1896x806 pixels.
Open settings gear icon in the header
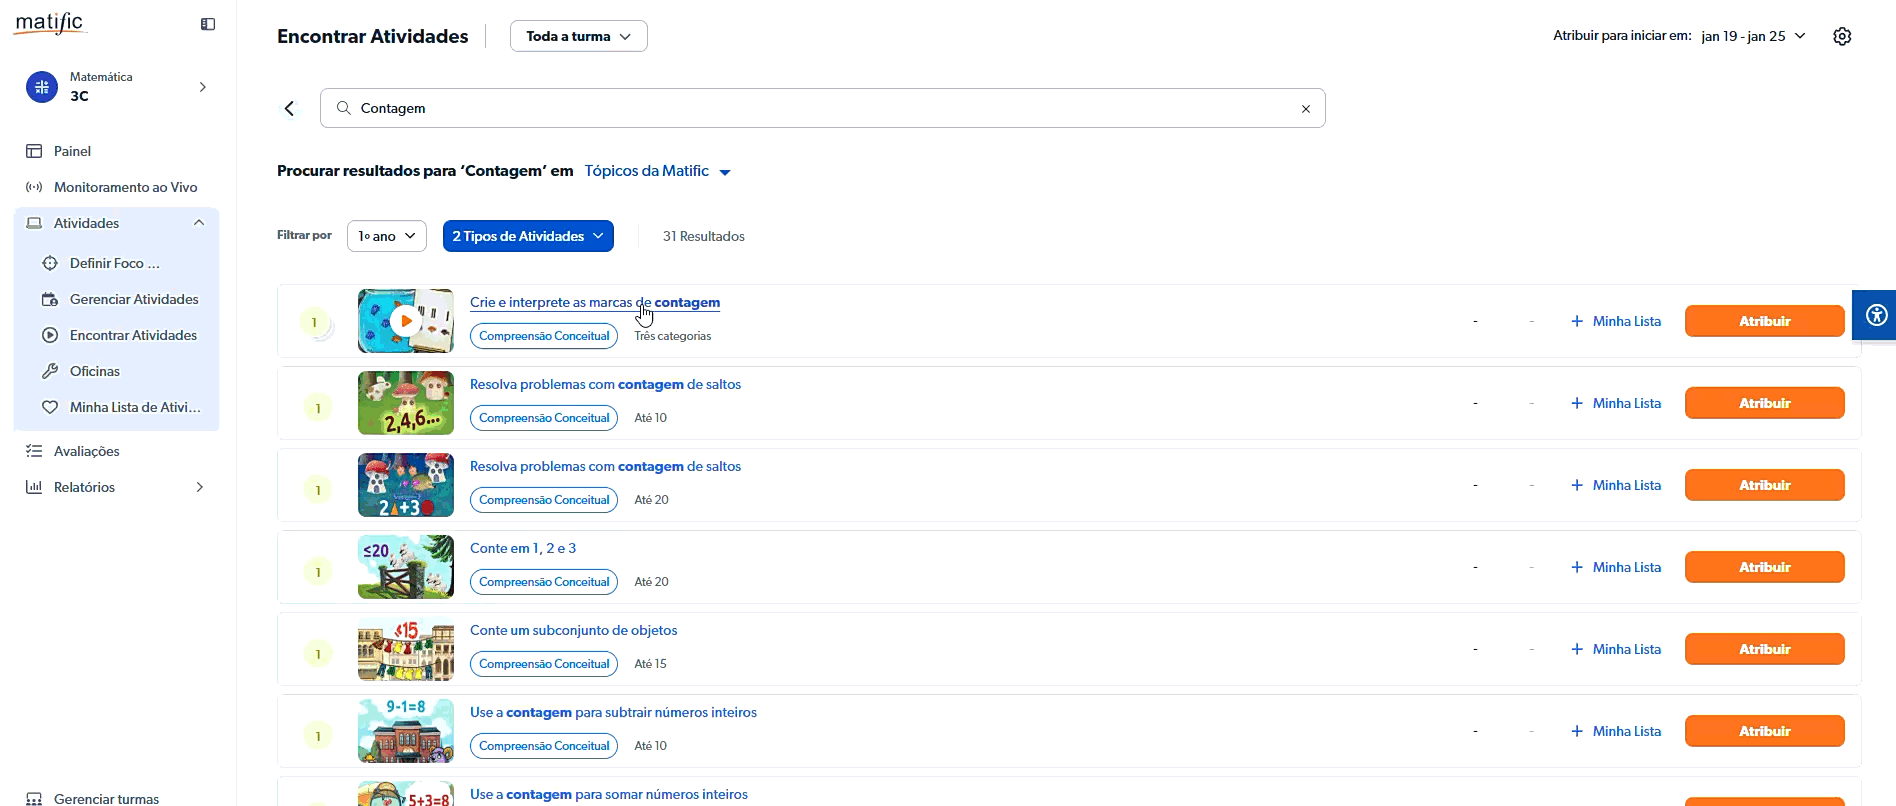coord(1842,36)
